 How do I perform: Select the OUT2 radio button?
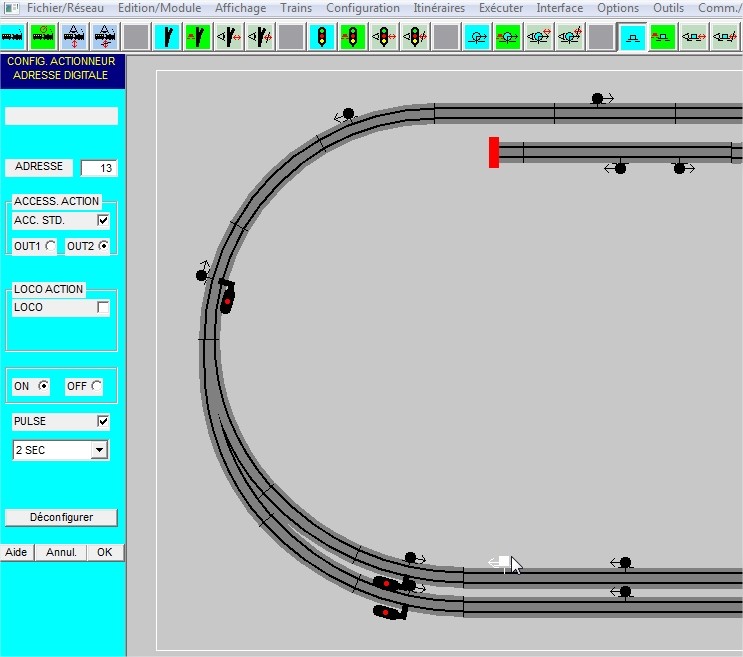tap(103, 246)
